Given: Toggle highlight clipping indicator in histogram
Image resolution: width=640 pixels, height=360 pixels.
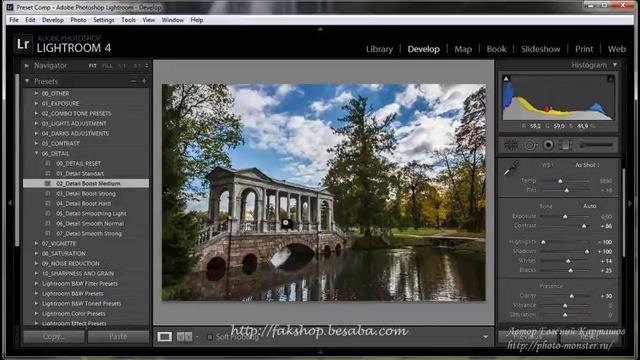Looking at the screenshot, I should (611, 78).
